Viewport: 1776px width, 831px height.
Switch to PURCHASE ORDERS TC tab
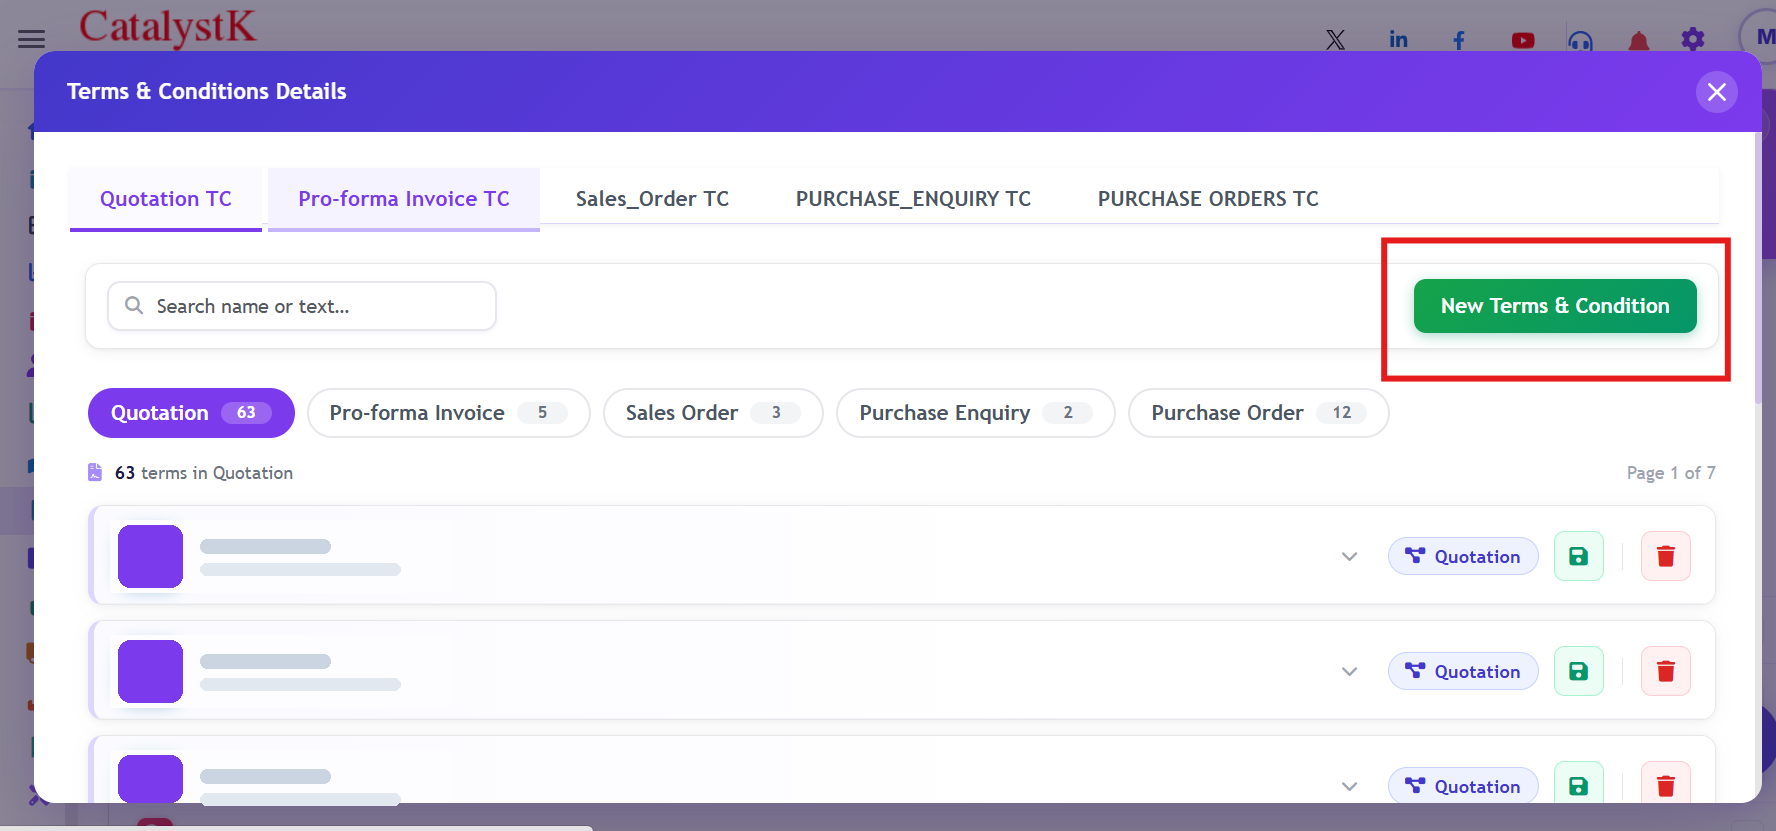tap(1208, 199)
